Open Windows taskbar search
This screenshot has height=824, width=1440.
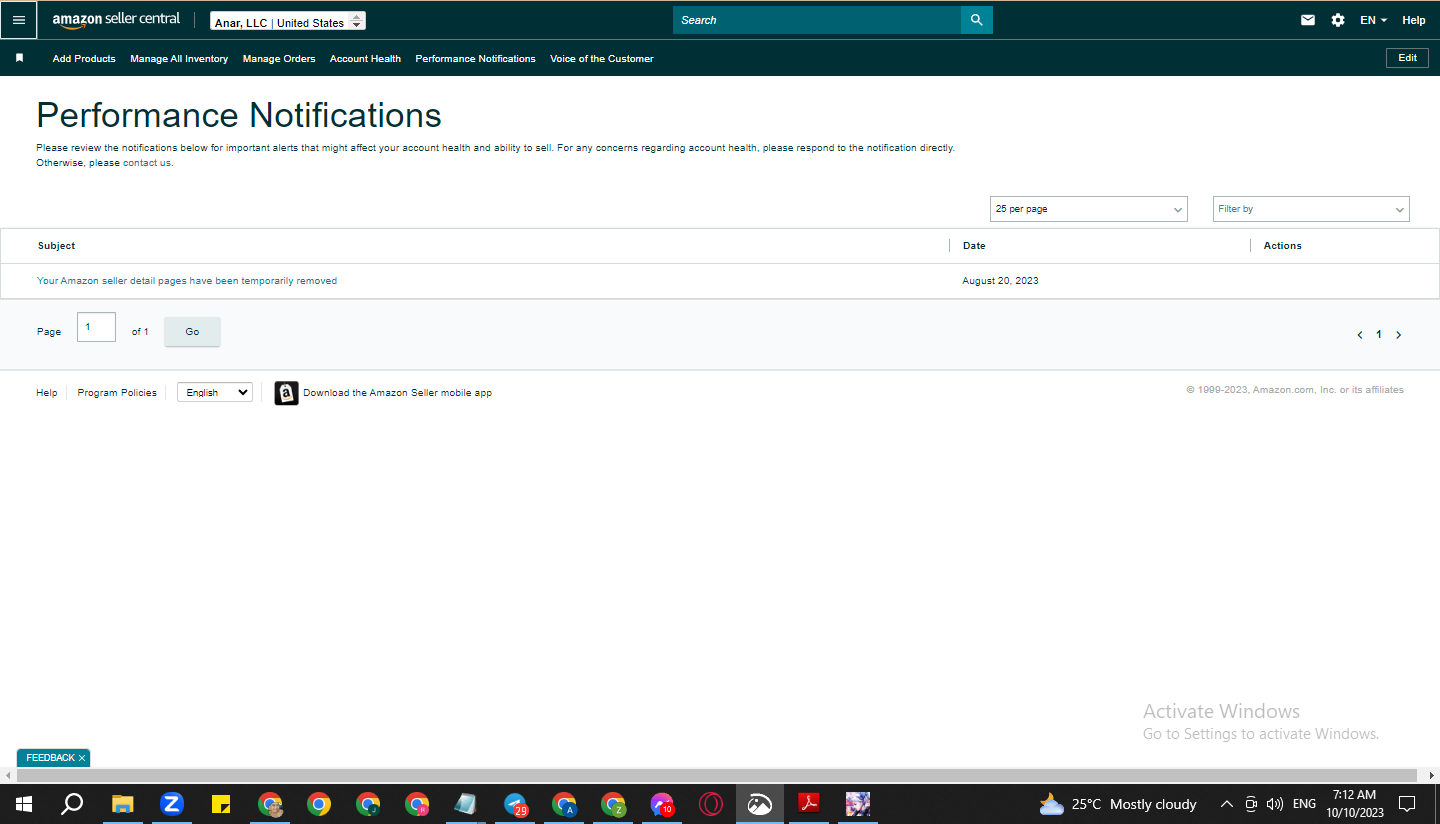point(72,804)
